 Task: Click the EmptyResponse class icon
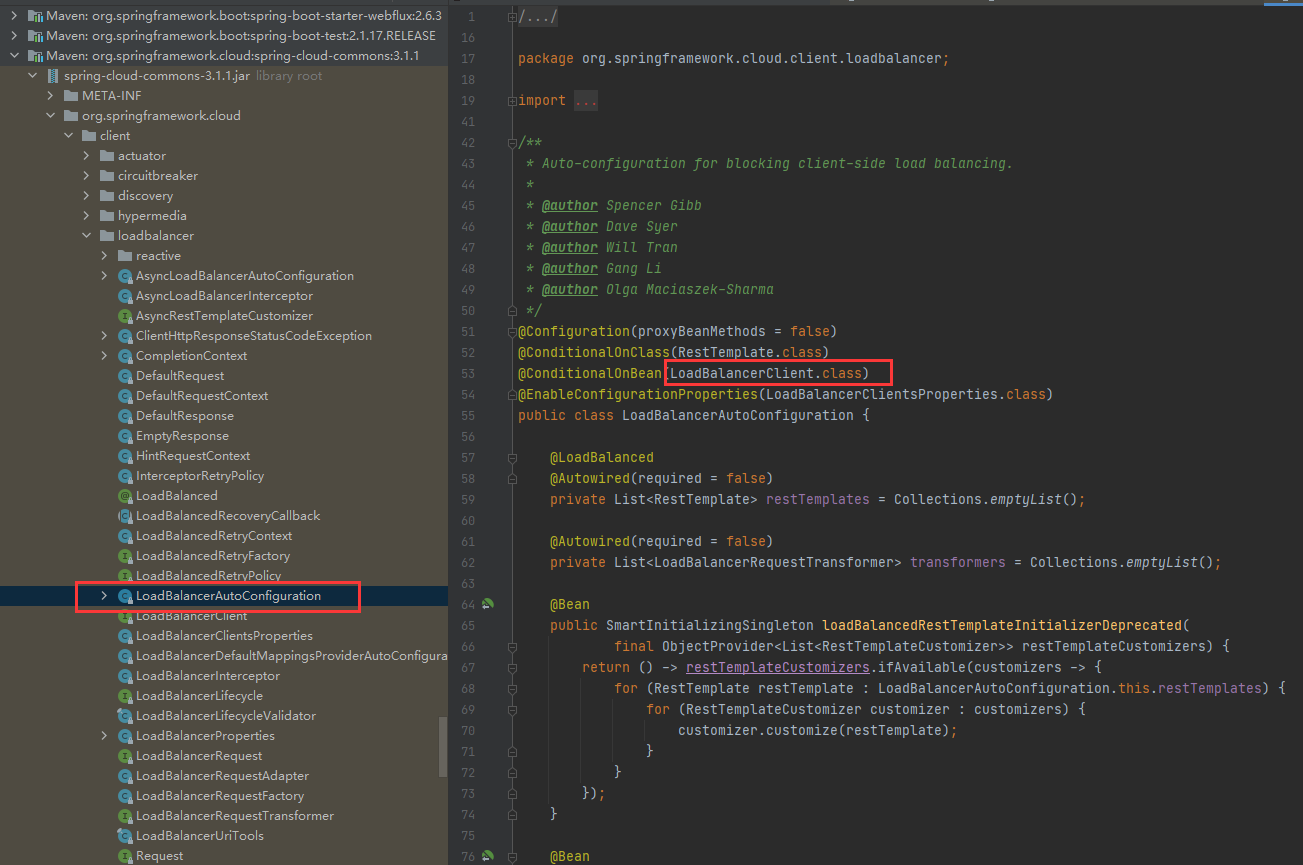[125, 436]
